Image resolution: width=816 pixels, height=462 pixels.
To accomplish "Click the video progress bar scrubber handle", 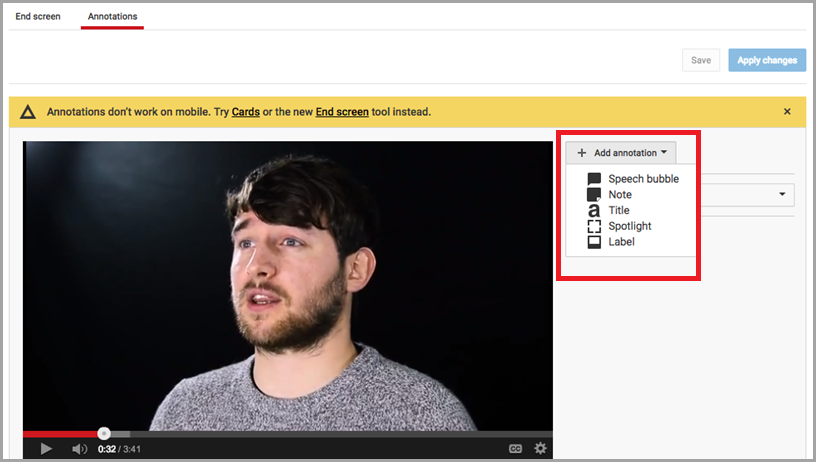I will coord(104,433).
